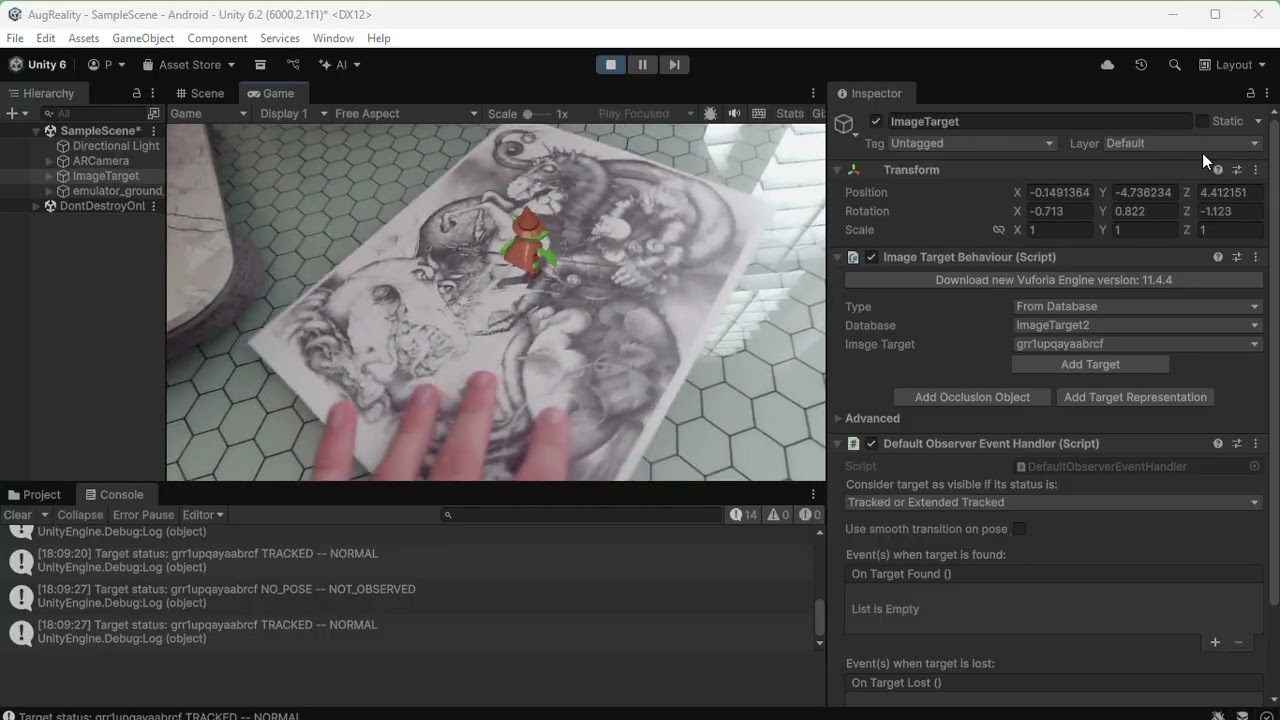The height and width of the screenshot is (720, 1280).
Task: Open SampleScene options kebab menu
Action: [x=153, y=131]
